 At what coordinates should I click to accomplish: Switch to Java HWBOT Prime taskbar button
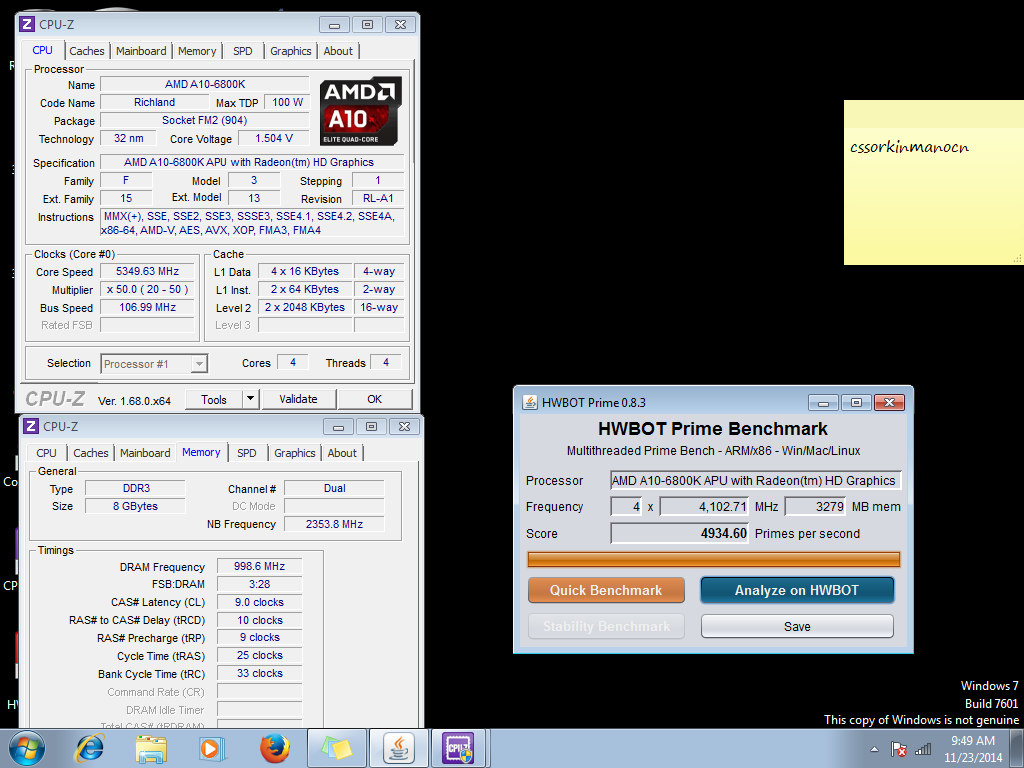(398, 748)
